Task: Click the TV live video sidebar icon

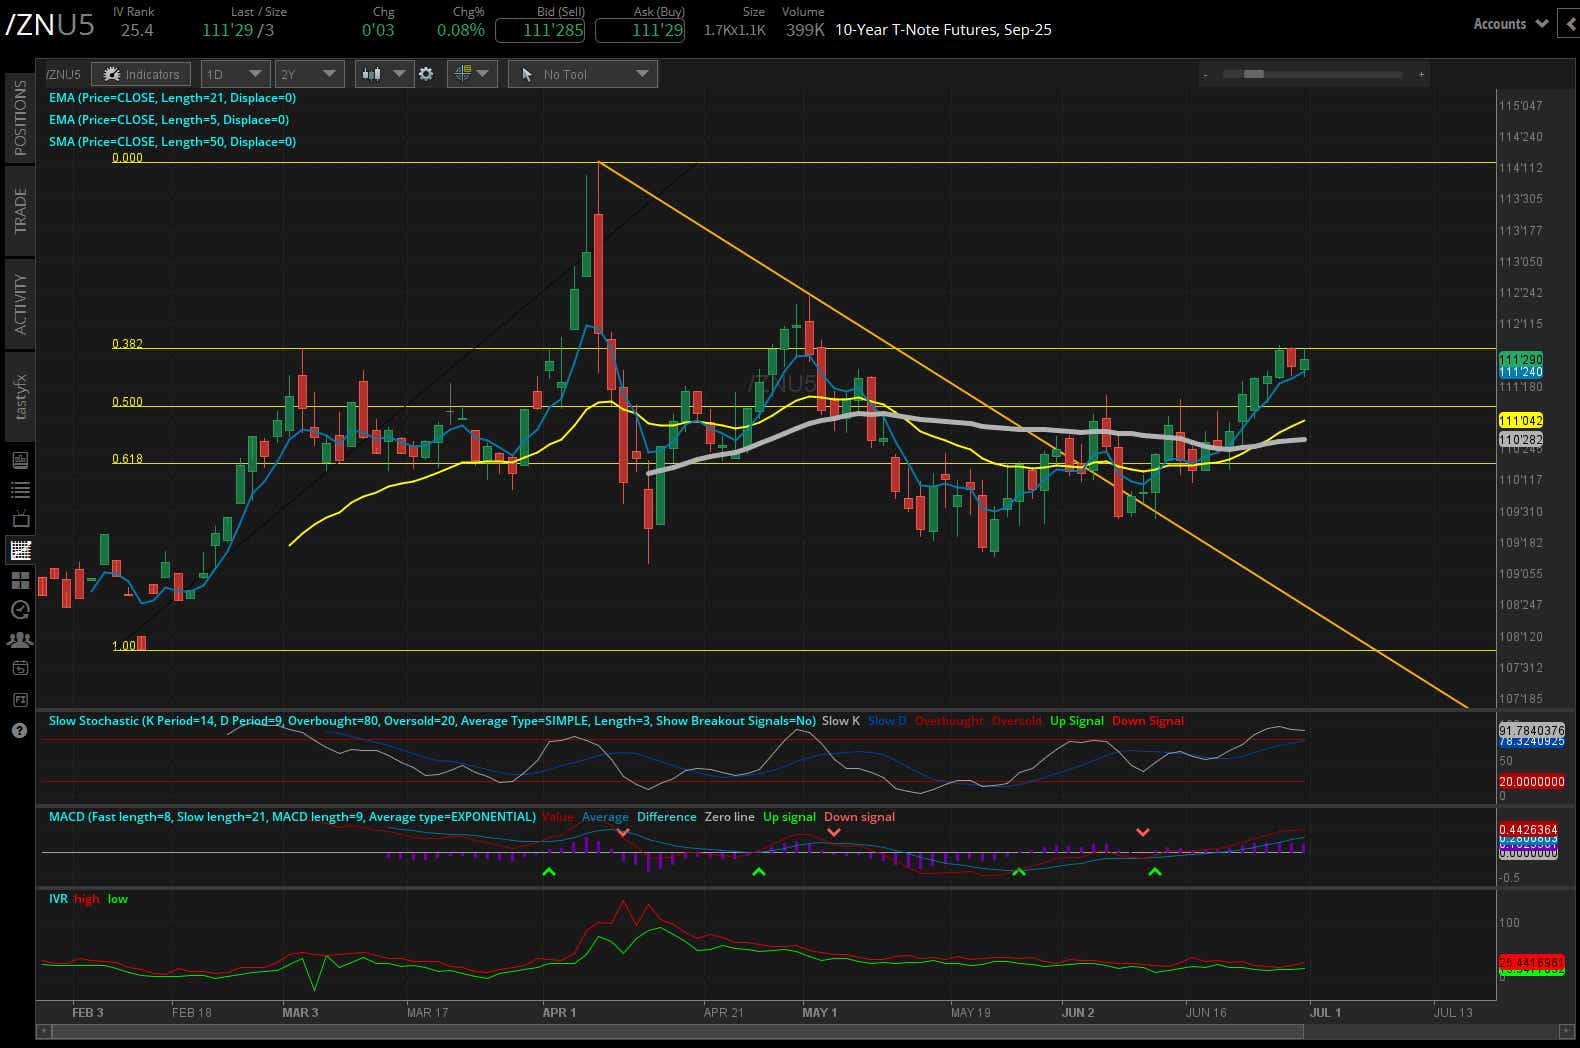Action: click(x=20, y=520)
